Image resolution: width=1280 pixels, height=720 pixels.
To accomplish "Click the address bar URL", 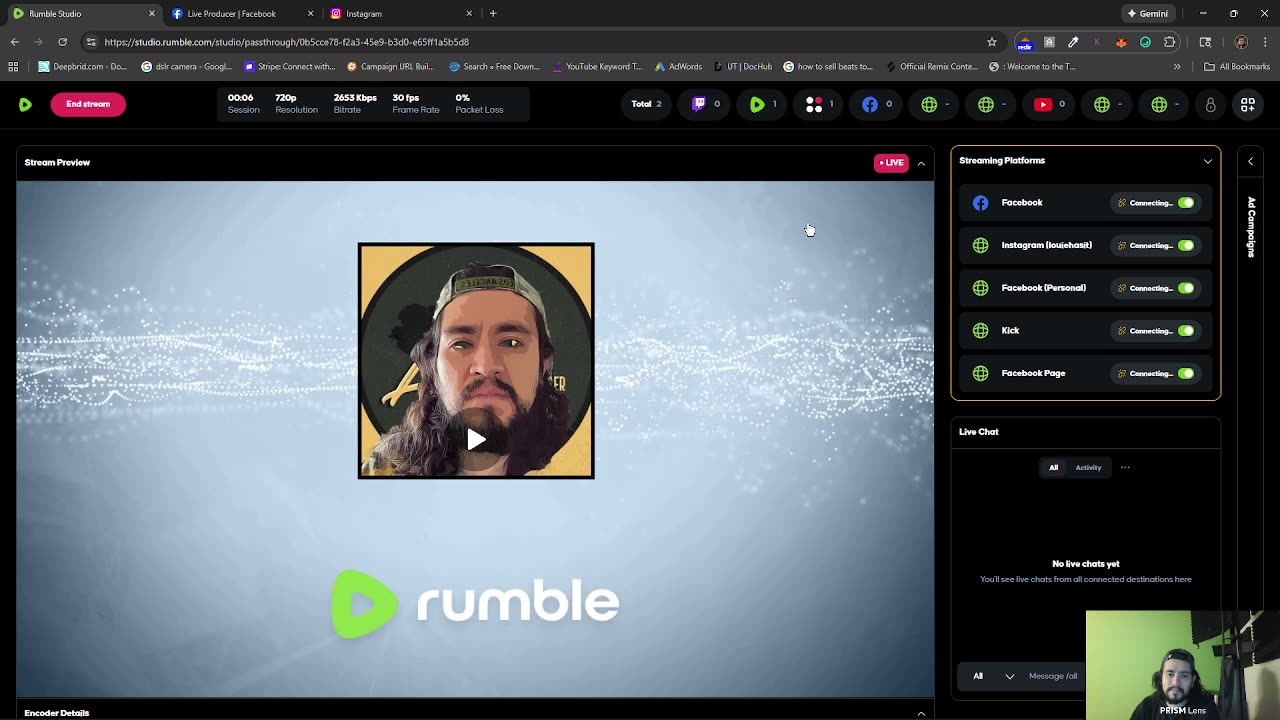I will [286, 42].
